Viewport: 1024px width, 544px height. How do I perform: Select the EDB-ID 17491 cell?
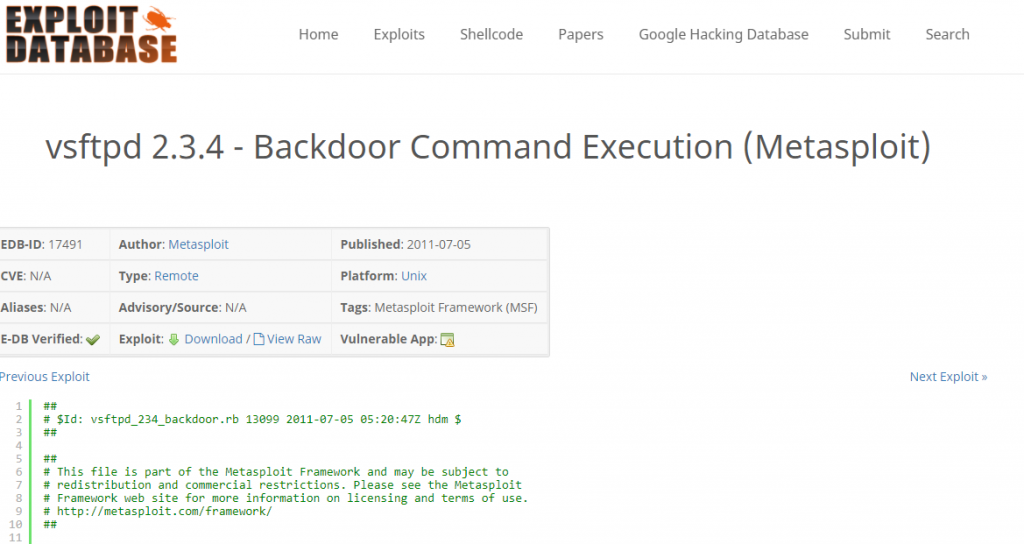pyautogui.click(x=54, y=244)
